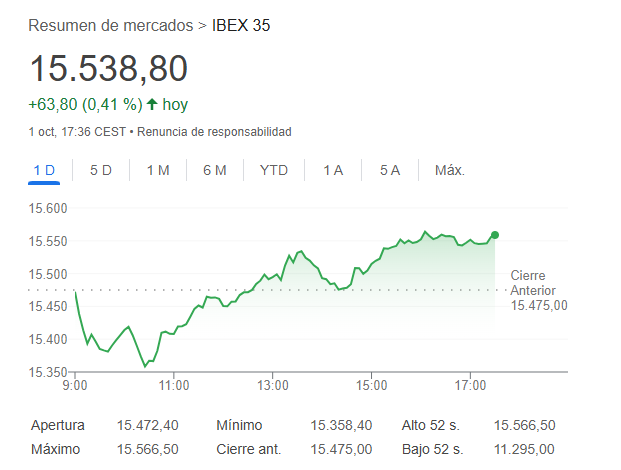
Task: View the 1 A yearly chart tab
Action: coord(333,170)
